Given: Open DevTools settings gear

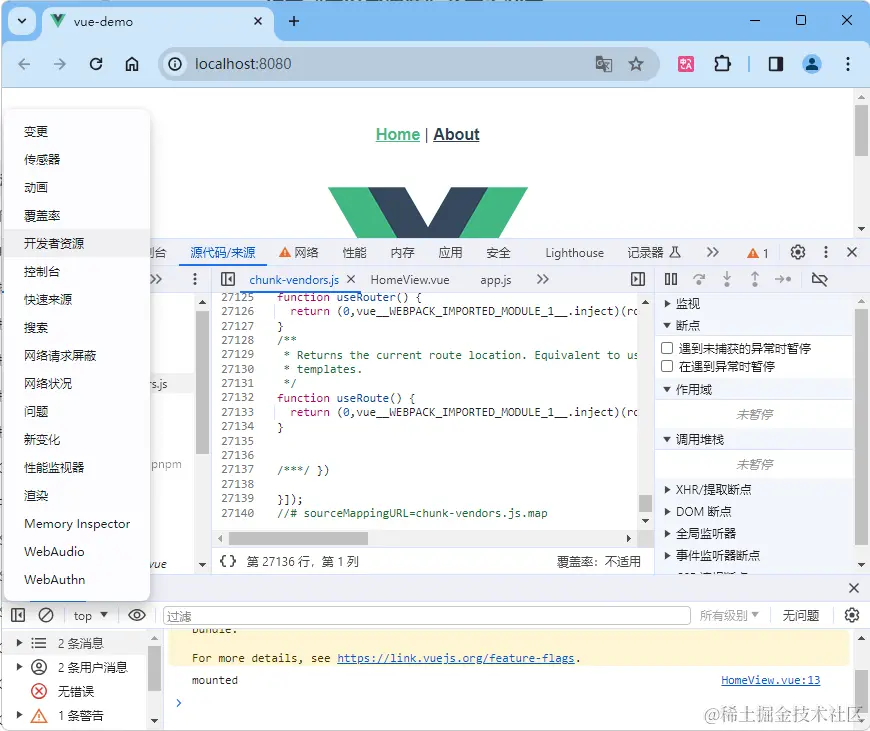Looking at the screenshot, I should pyautogui.click(x=798, y=253).
